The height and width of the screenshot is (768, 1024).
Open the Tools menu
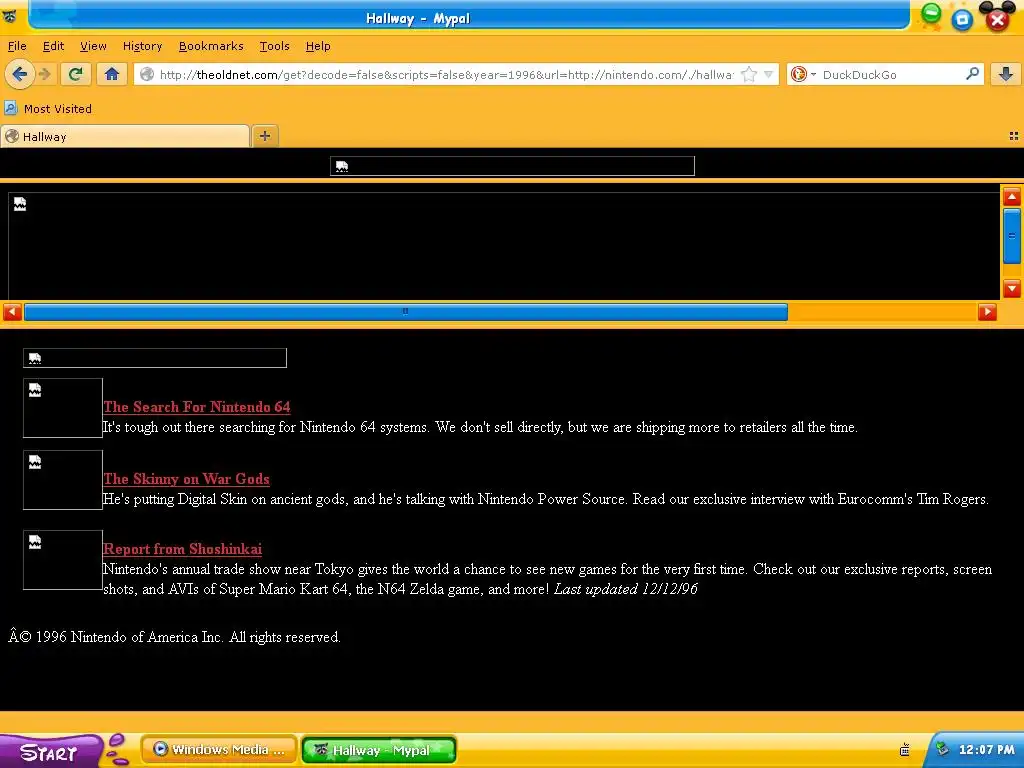click(274, 46)
